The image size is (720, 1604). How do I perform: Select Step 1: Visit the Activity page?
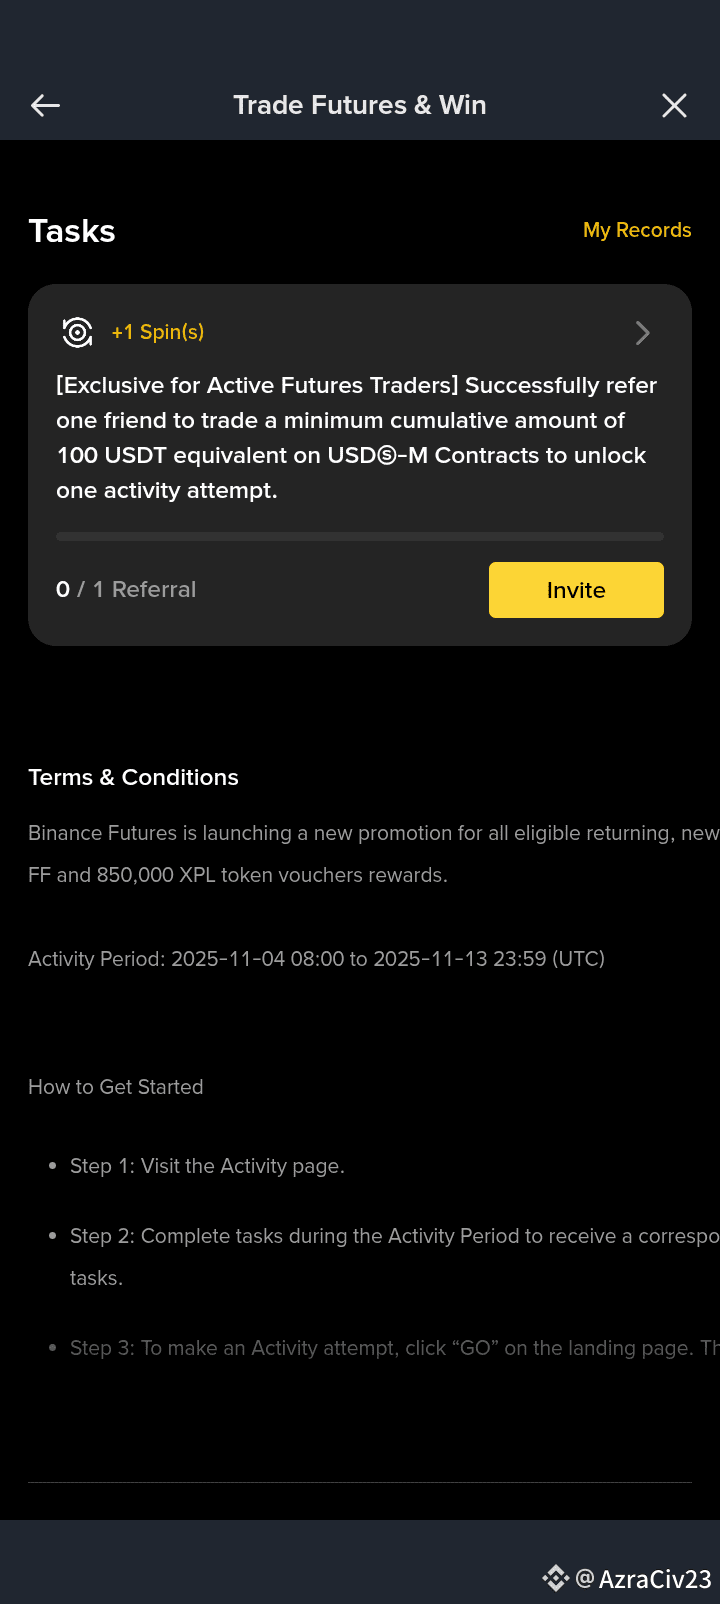tap(207, 1166)
